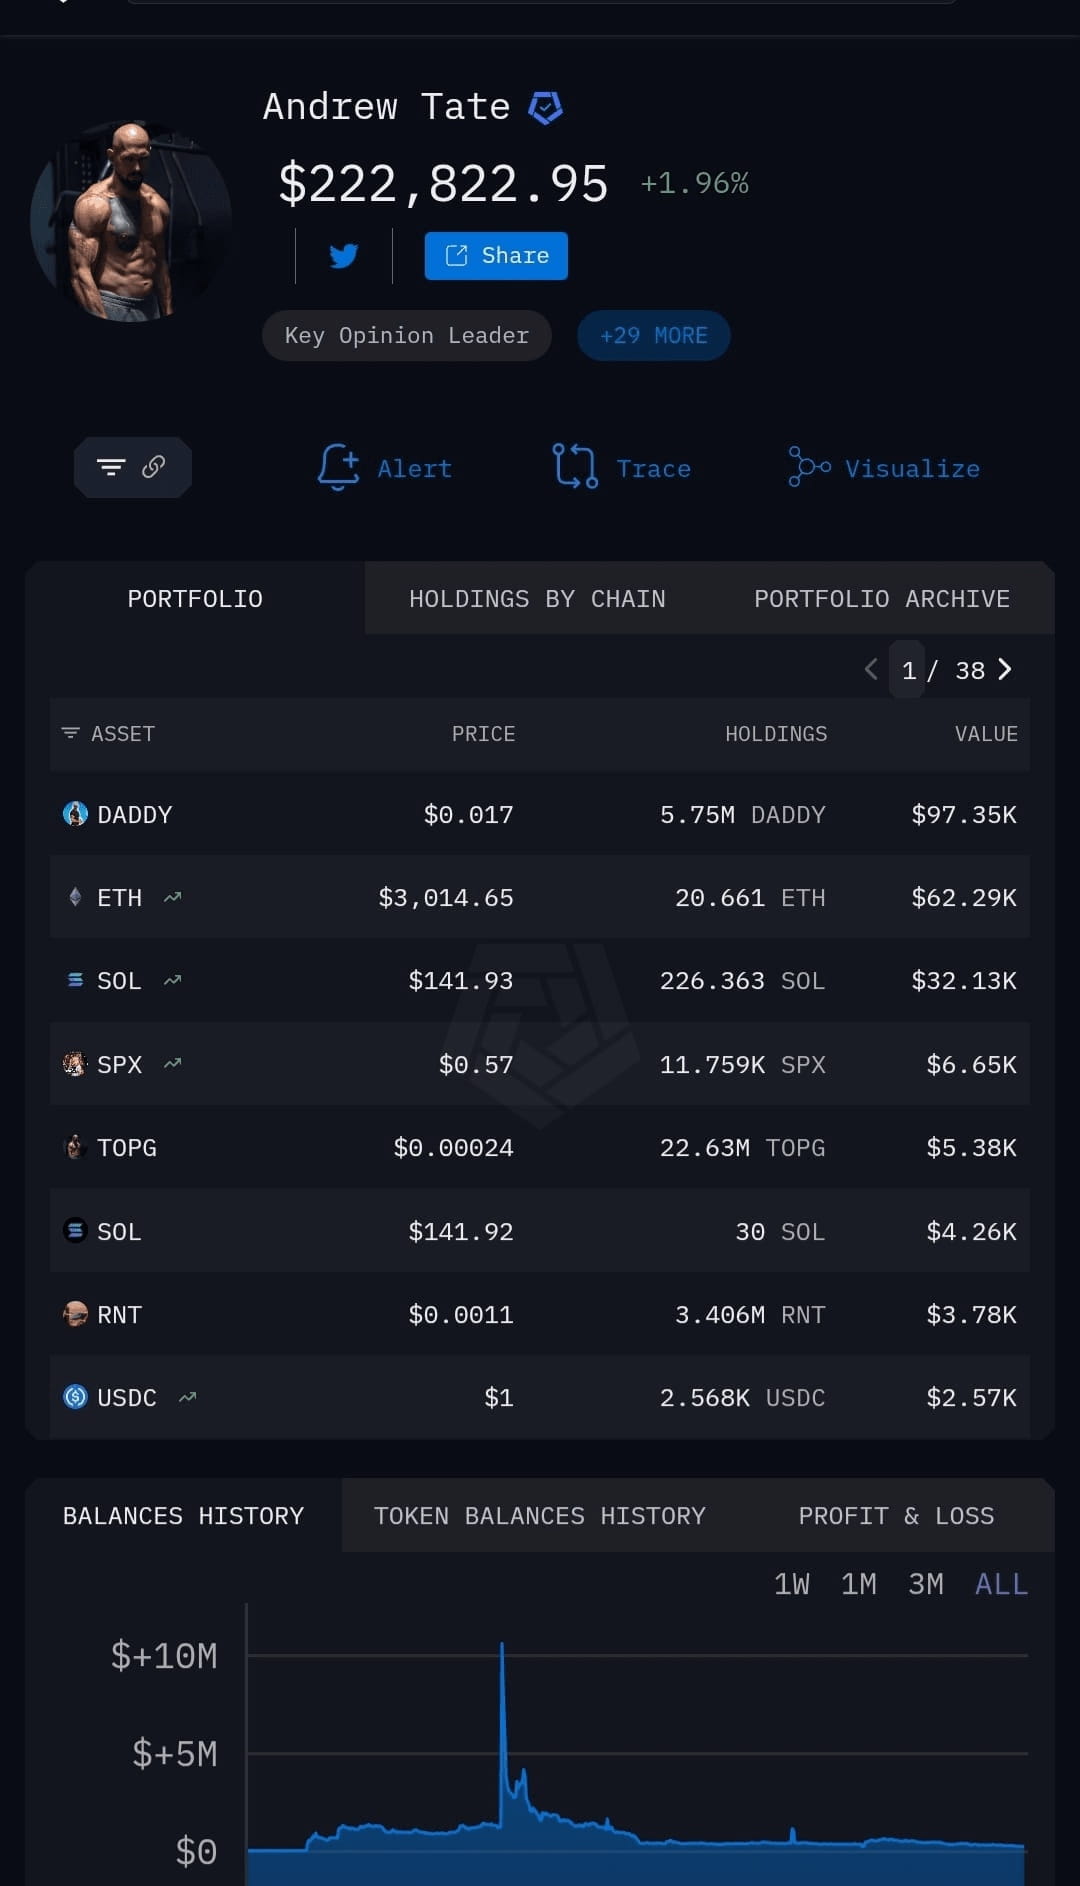This screenshot has height=1886, width=1080.
Task: Select the 1W chart time range
Action: (791, 1584)
